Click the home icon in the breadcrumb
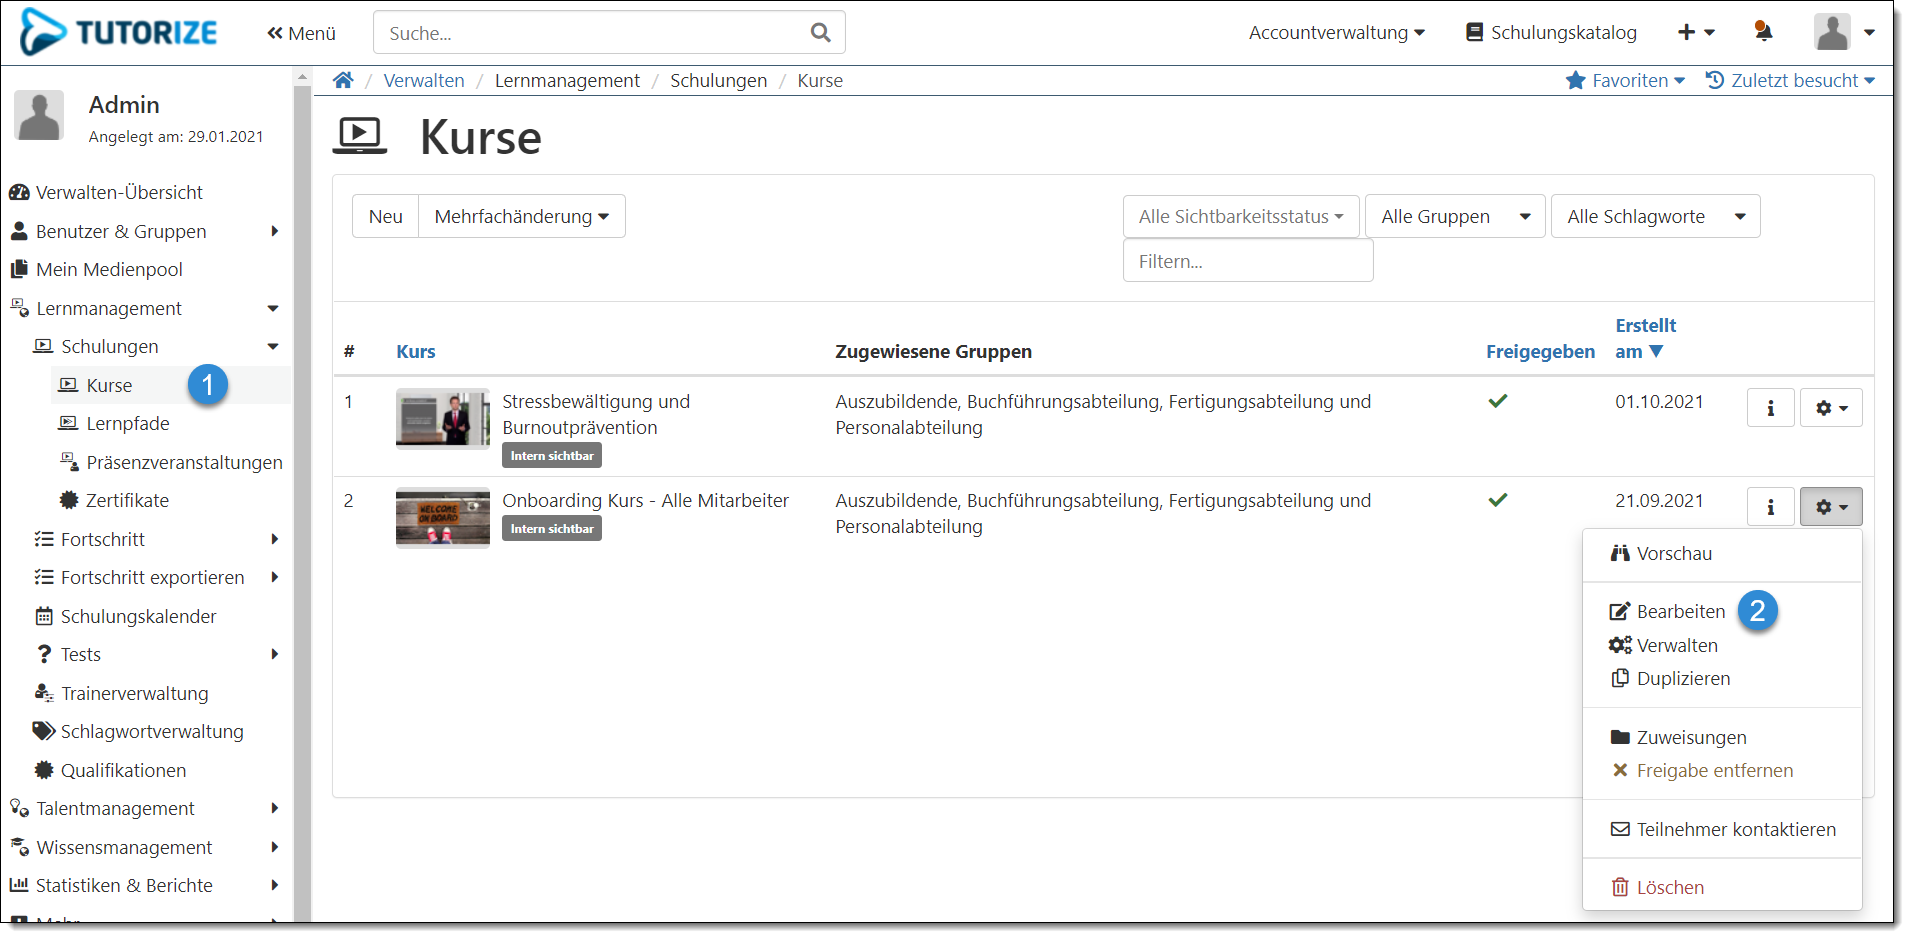 coord(343,80)
